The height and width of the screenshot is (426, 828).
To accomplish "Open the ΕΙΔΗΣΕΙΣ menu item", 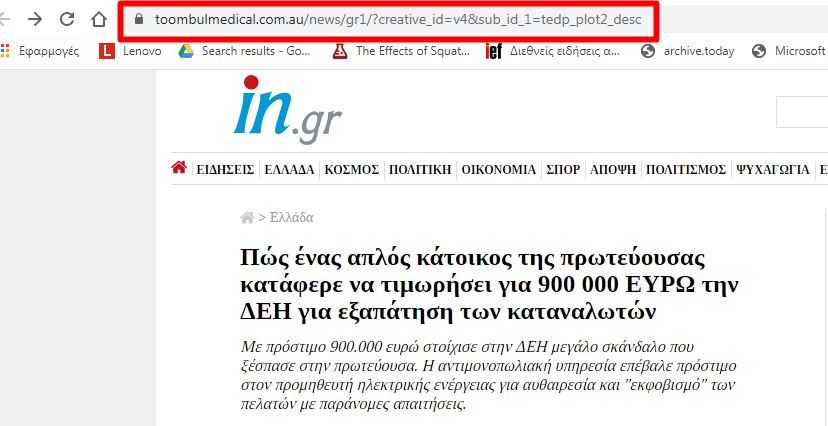I will point(225,170).
